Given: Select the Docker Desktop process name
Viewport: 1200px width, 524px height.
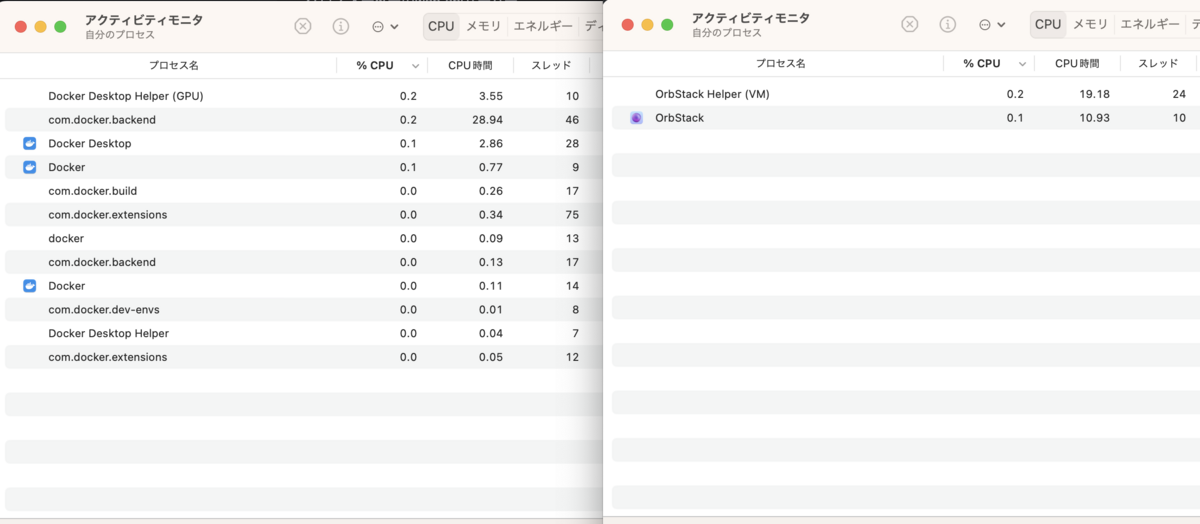Looking at the screenshot, I should tap(90, 143).
